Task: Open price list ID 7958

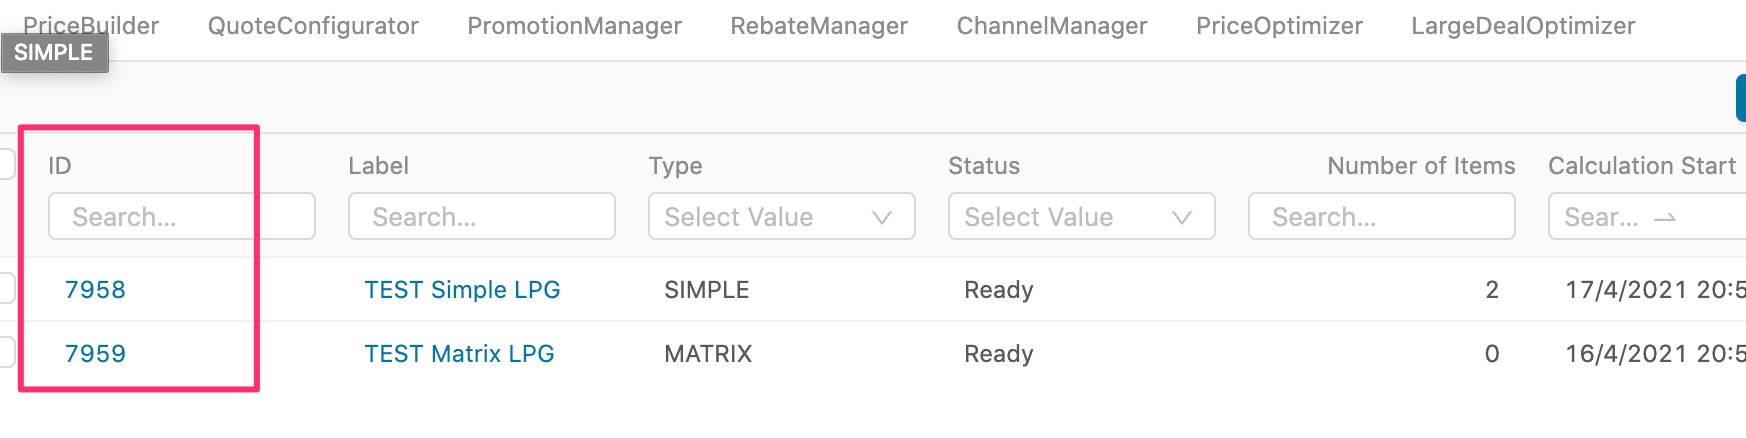Action: (95, 290)
